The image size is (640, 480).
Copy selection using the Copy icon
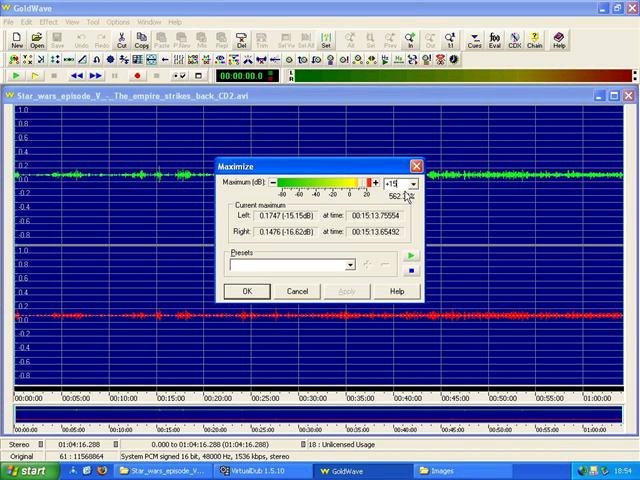point(141,40)
